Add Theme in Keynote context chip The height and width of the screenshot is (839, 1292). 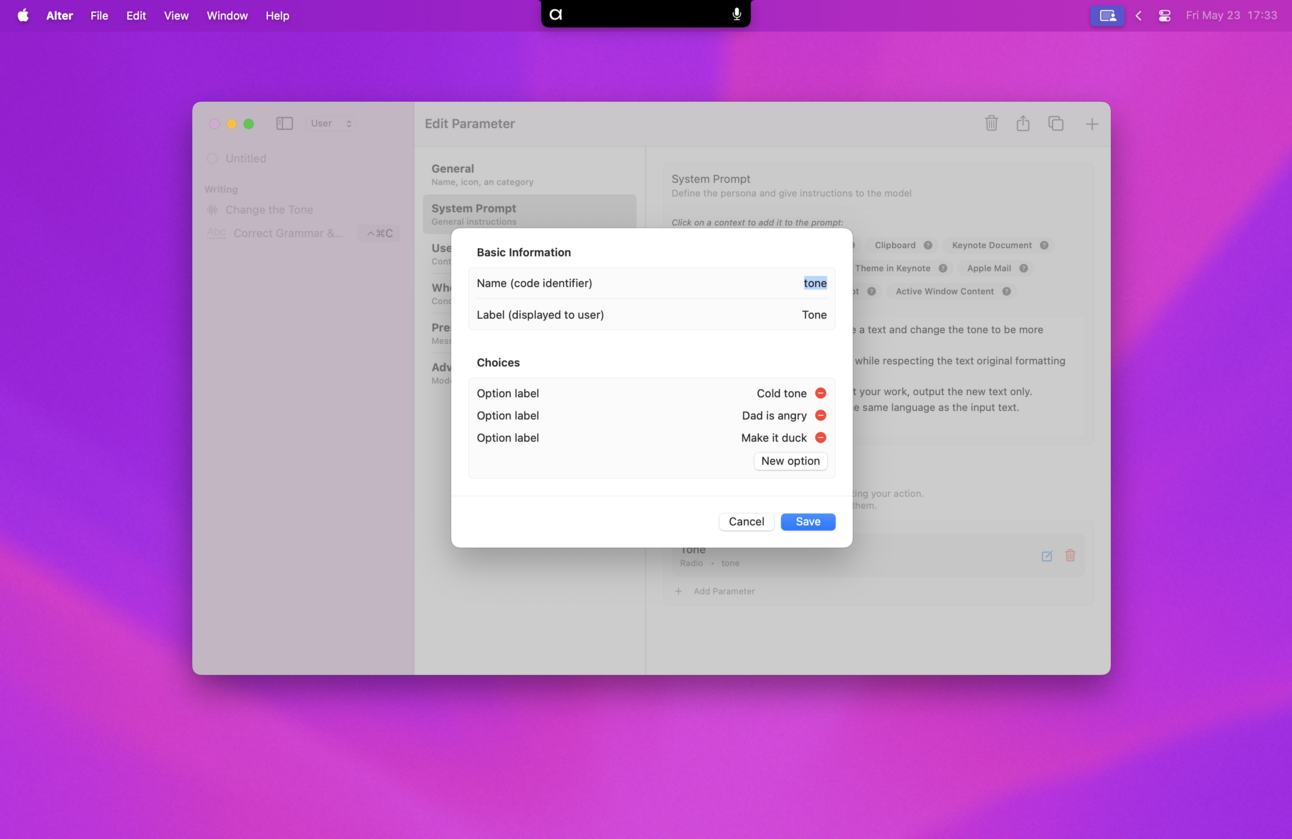[892, 268]
